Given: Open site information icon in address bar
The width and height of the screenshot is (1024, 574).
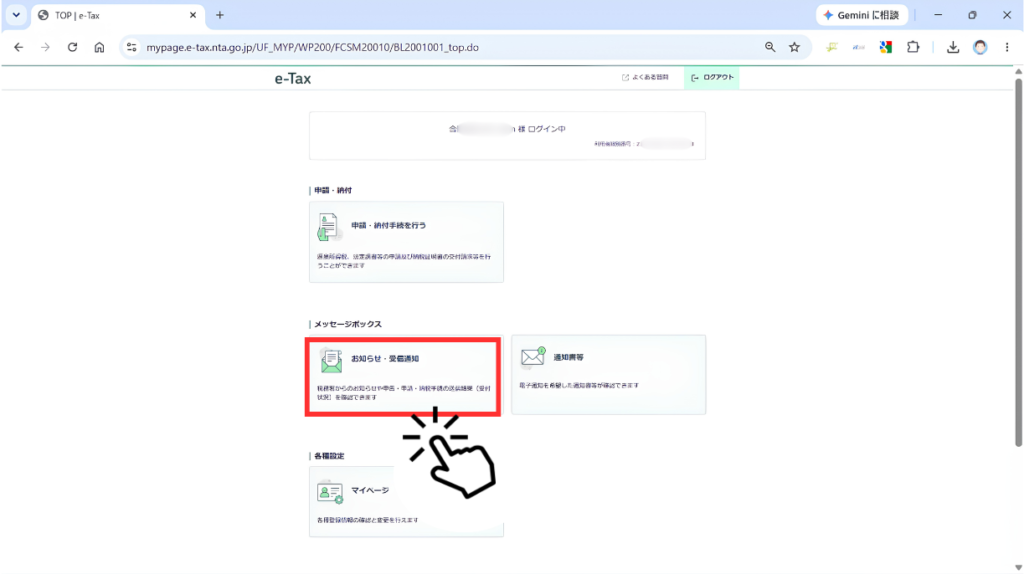Looking at the screenshot, I should [x=132, y=47].
